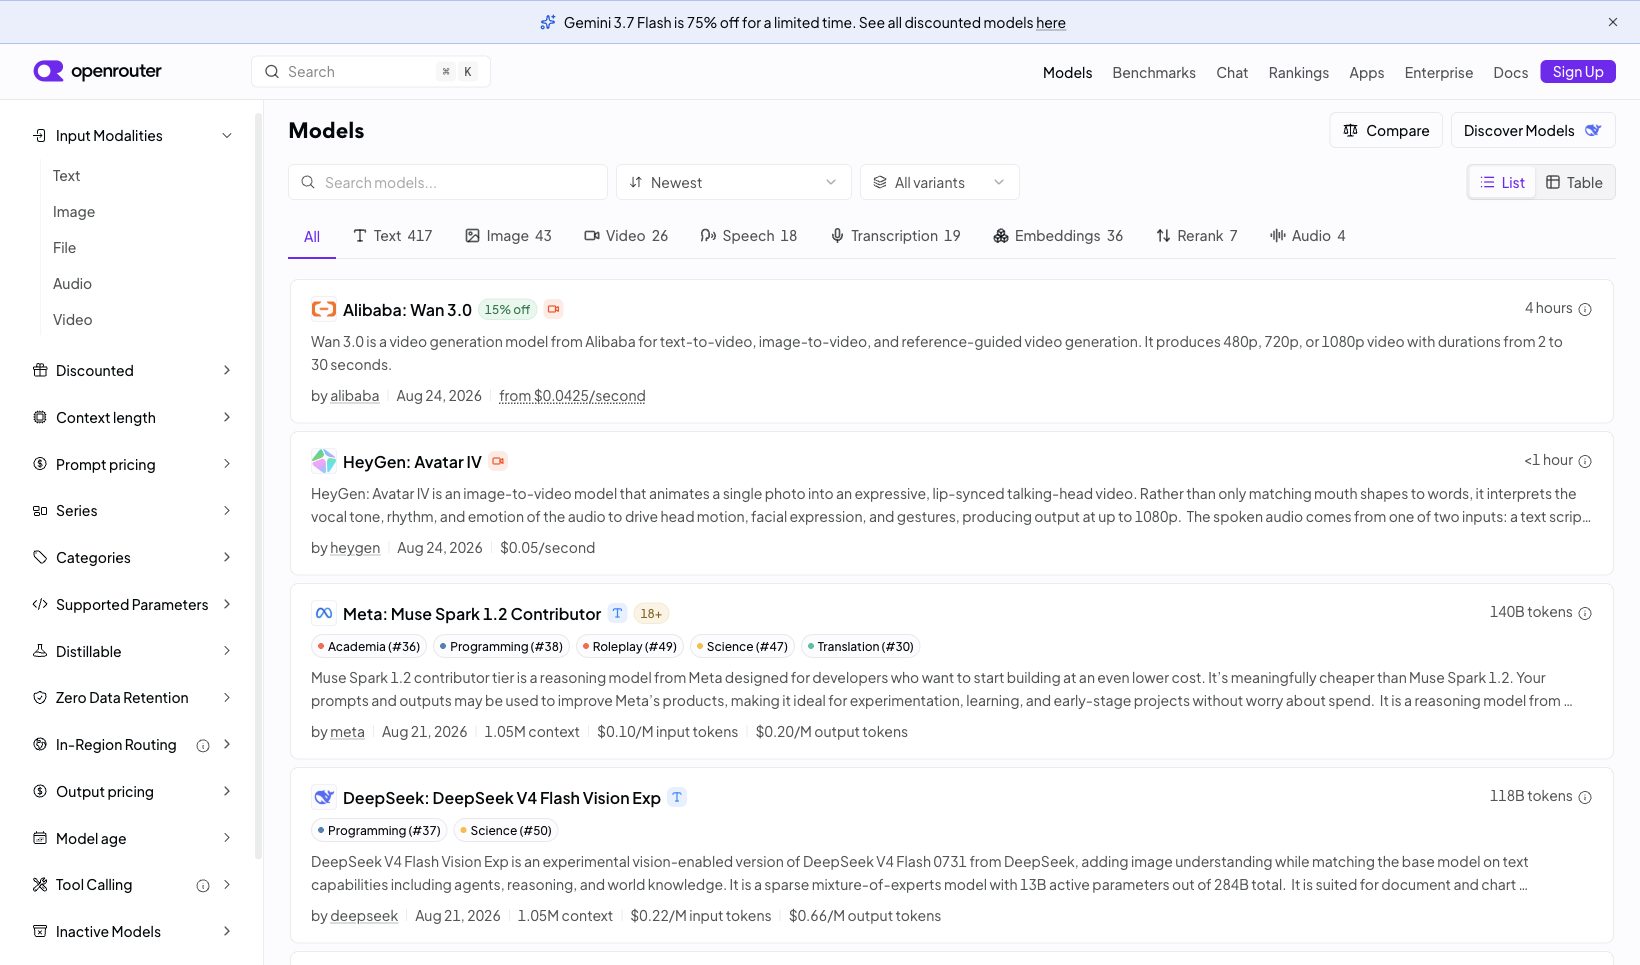Open the alibaba provider link
Screen dimensions: 1640x965
355,396
